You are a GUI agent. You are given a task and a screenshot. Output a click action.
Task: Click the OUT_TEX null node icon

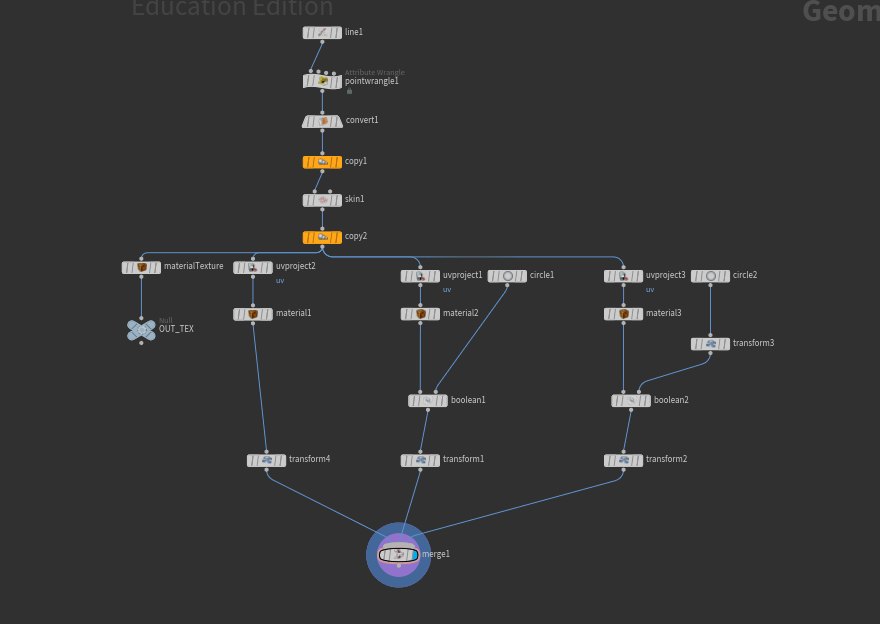tap(141, 329)
